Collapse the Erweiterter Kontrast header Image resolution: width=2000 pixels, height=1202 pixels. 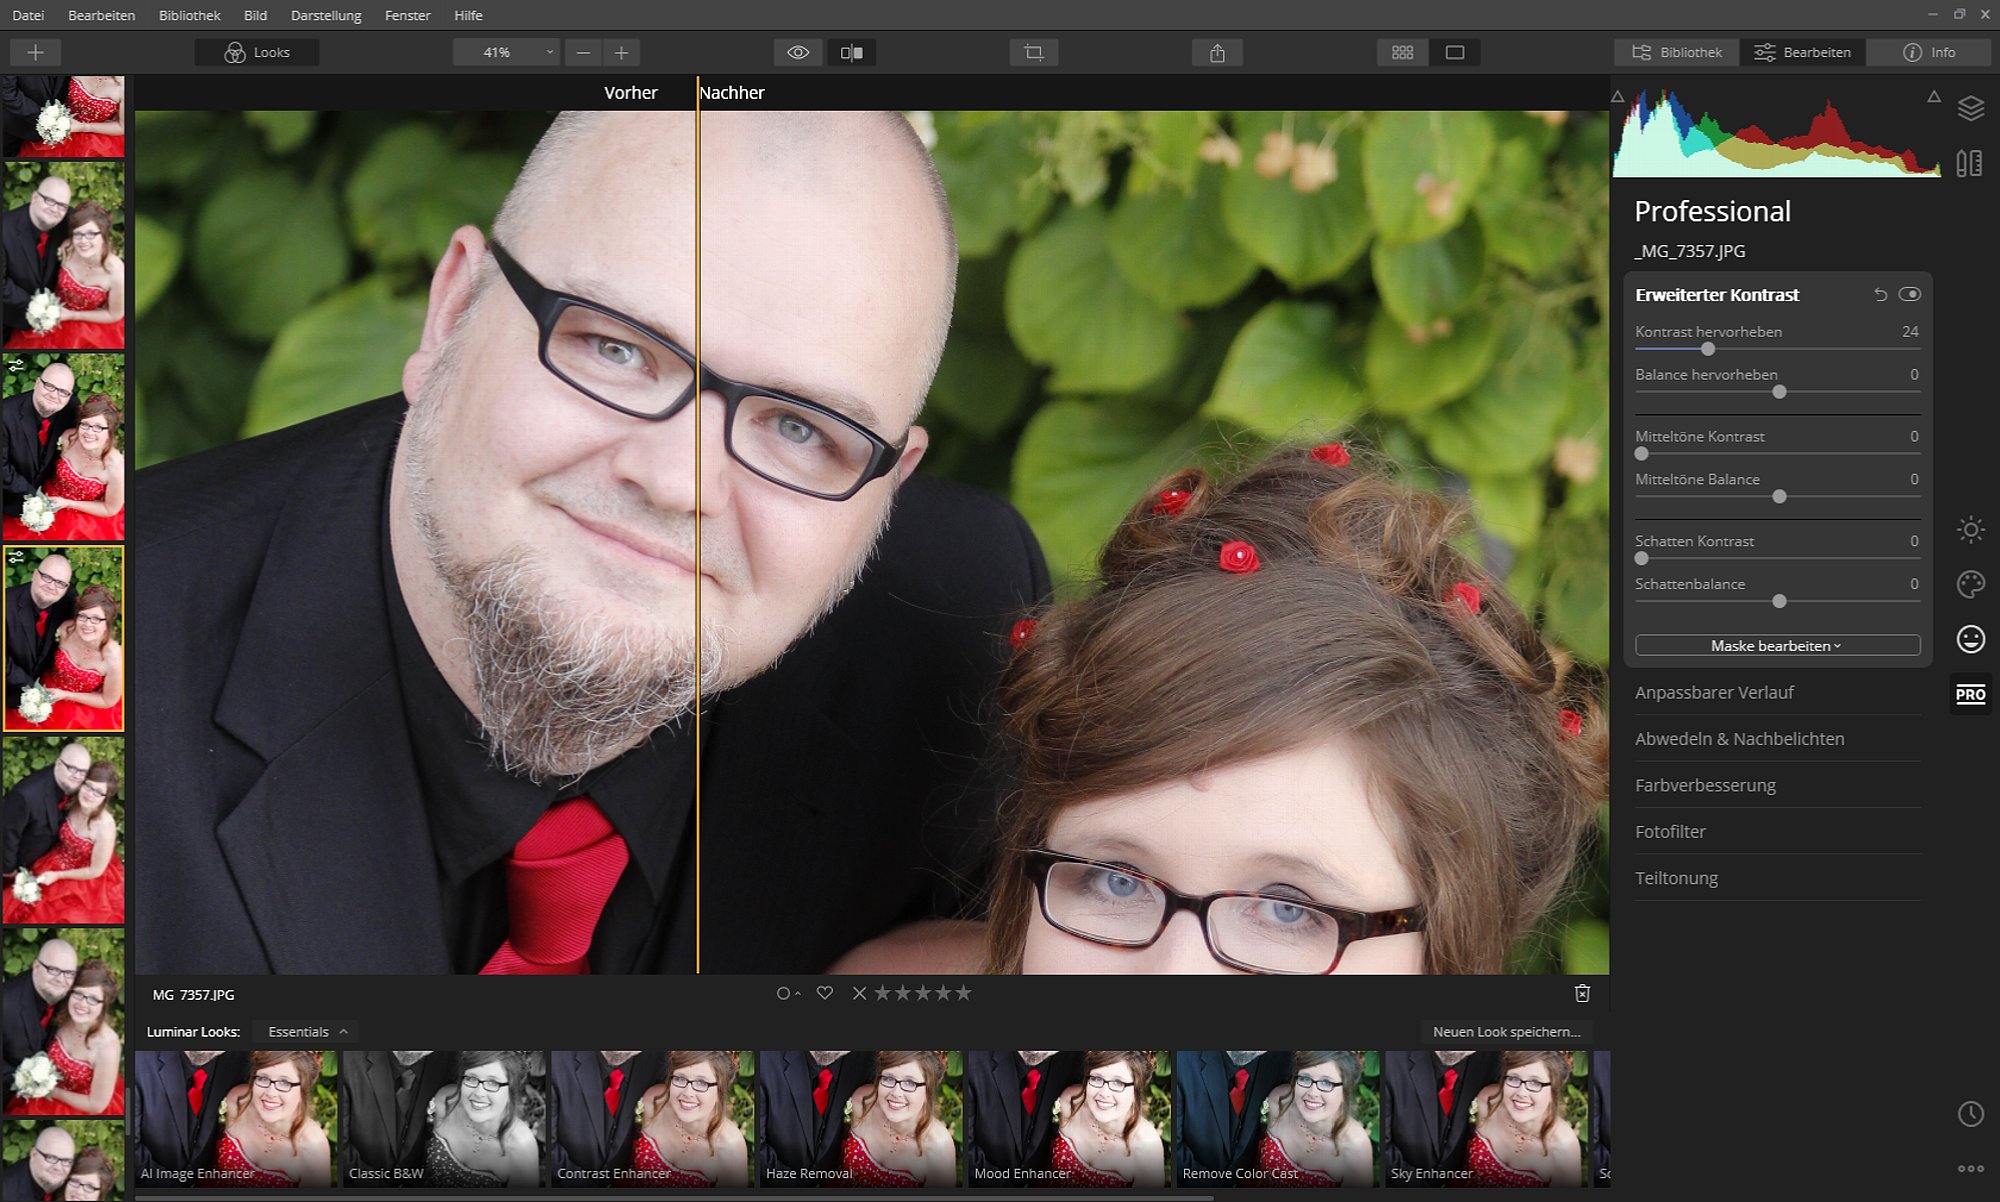(x=1717, y=294)
